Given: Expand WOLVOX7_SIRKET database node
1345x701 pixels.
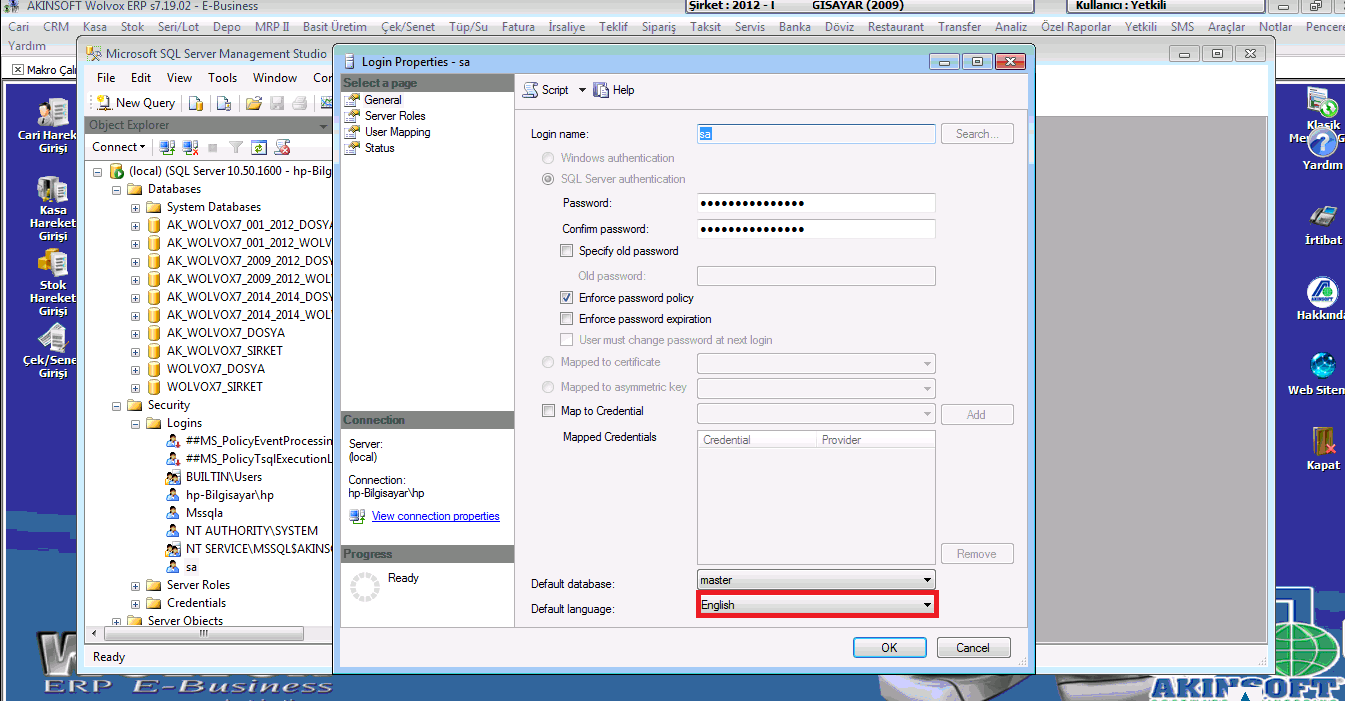Looking at the screenshot, I should tap(135, 387).
